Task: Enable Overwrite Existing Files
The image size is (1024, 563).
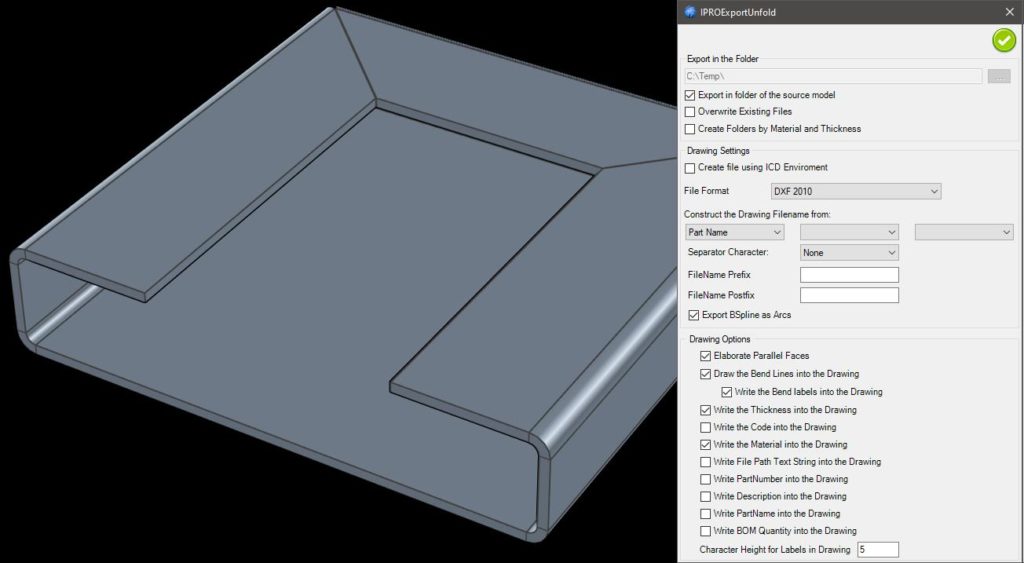Action: [x=690, y=112]
